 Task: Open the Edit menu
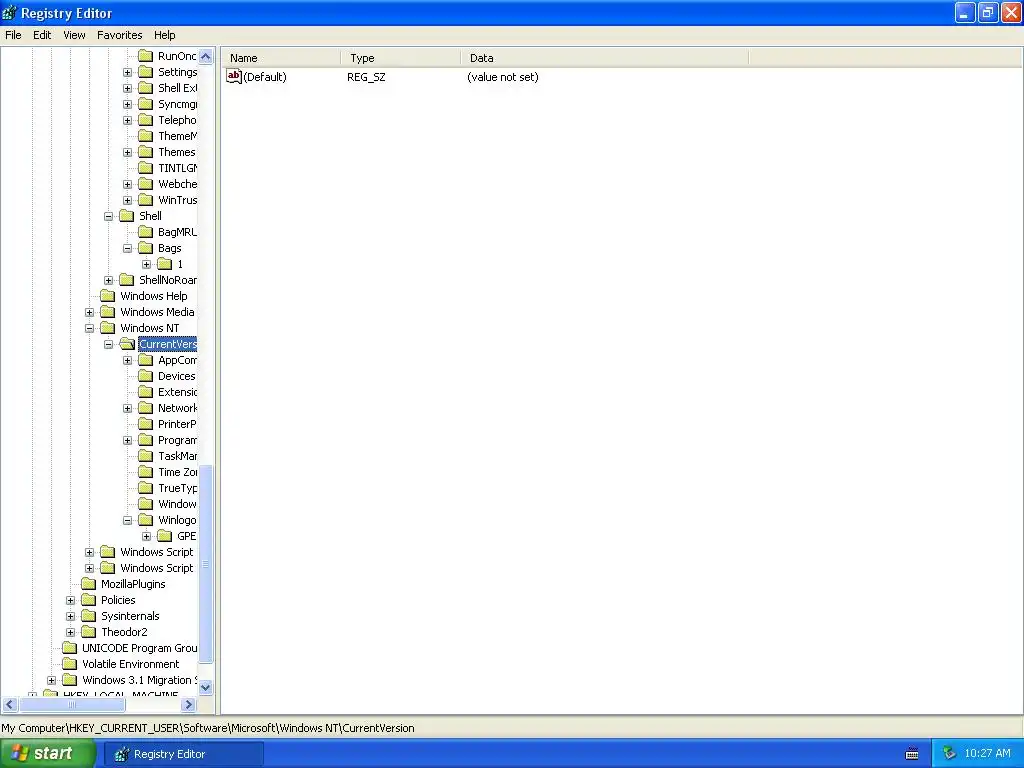pyautogui.click(x=42, y=35)
